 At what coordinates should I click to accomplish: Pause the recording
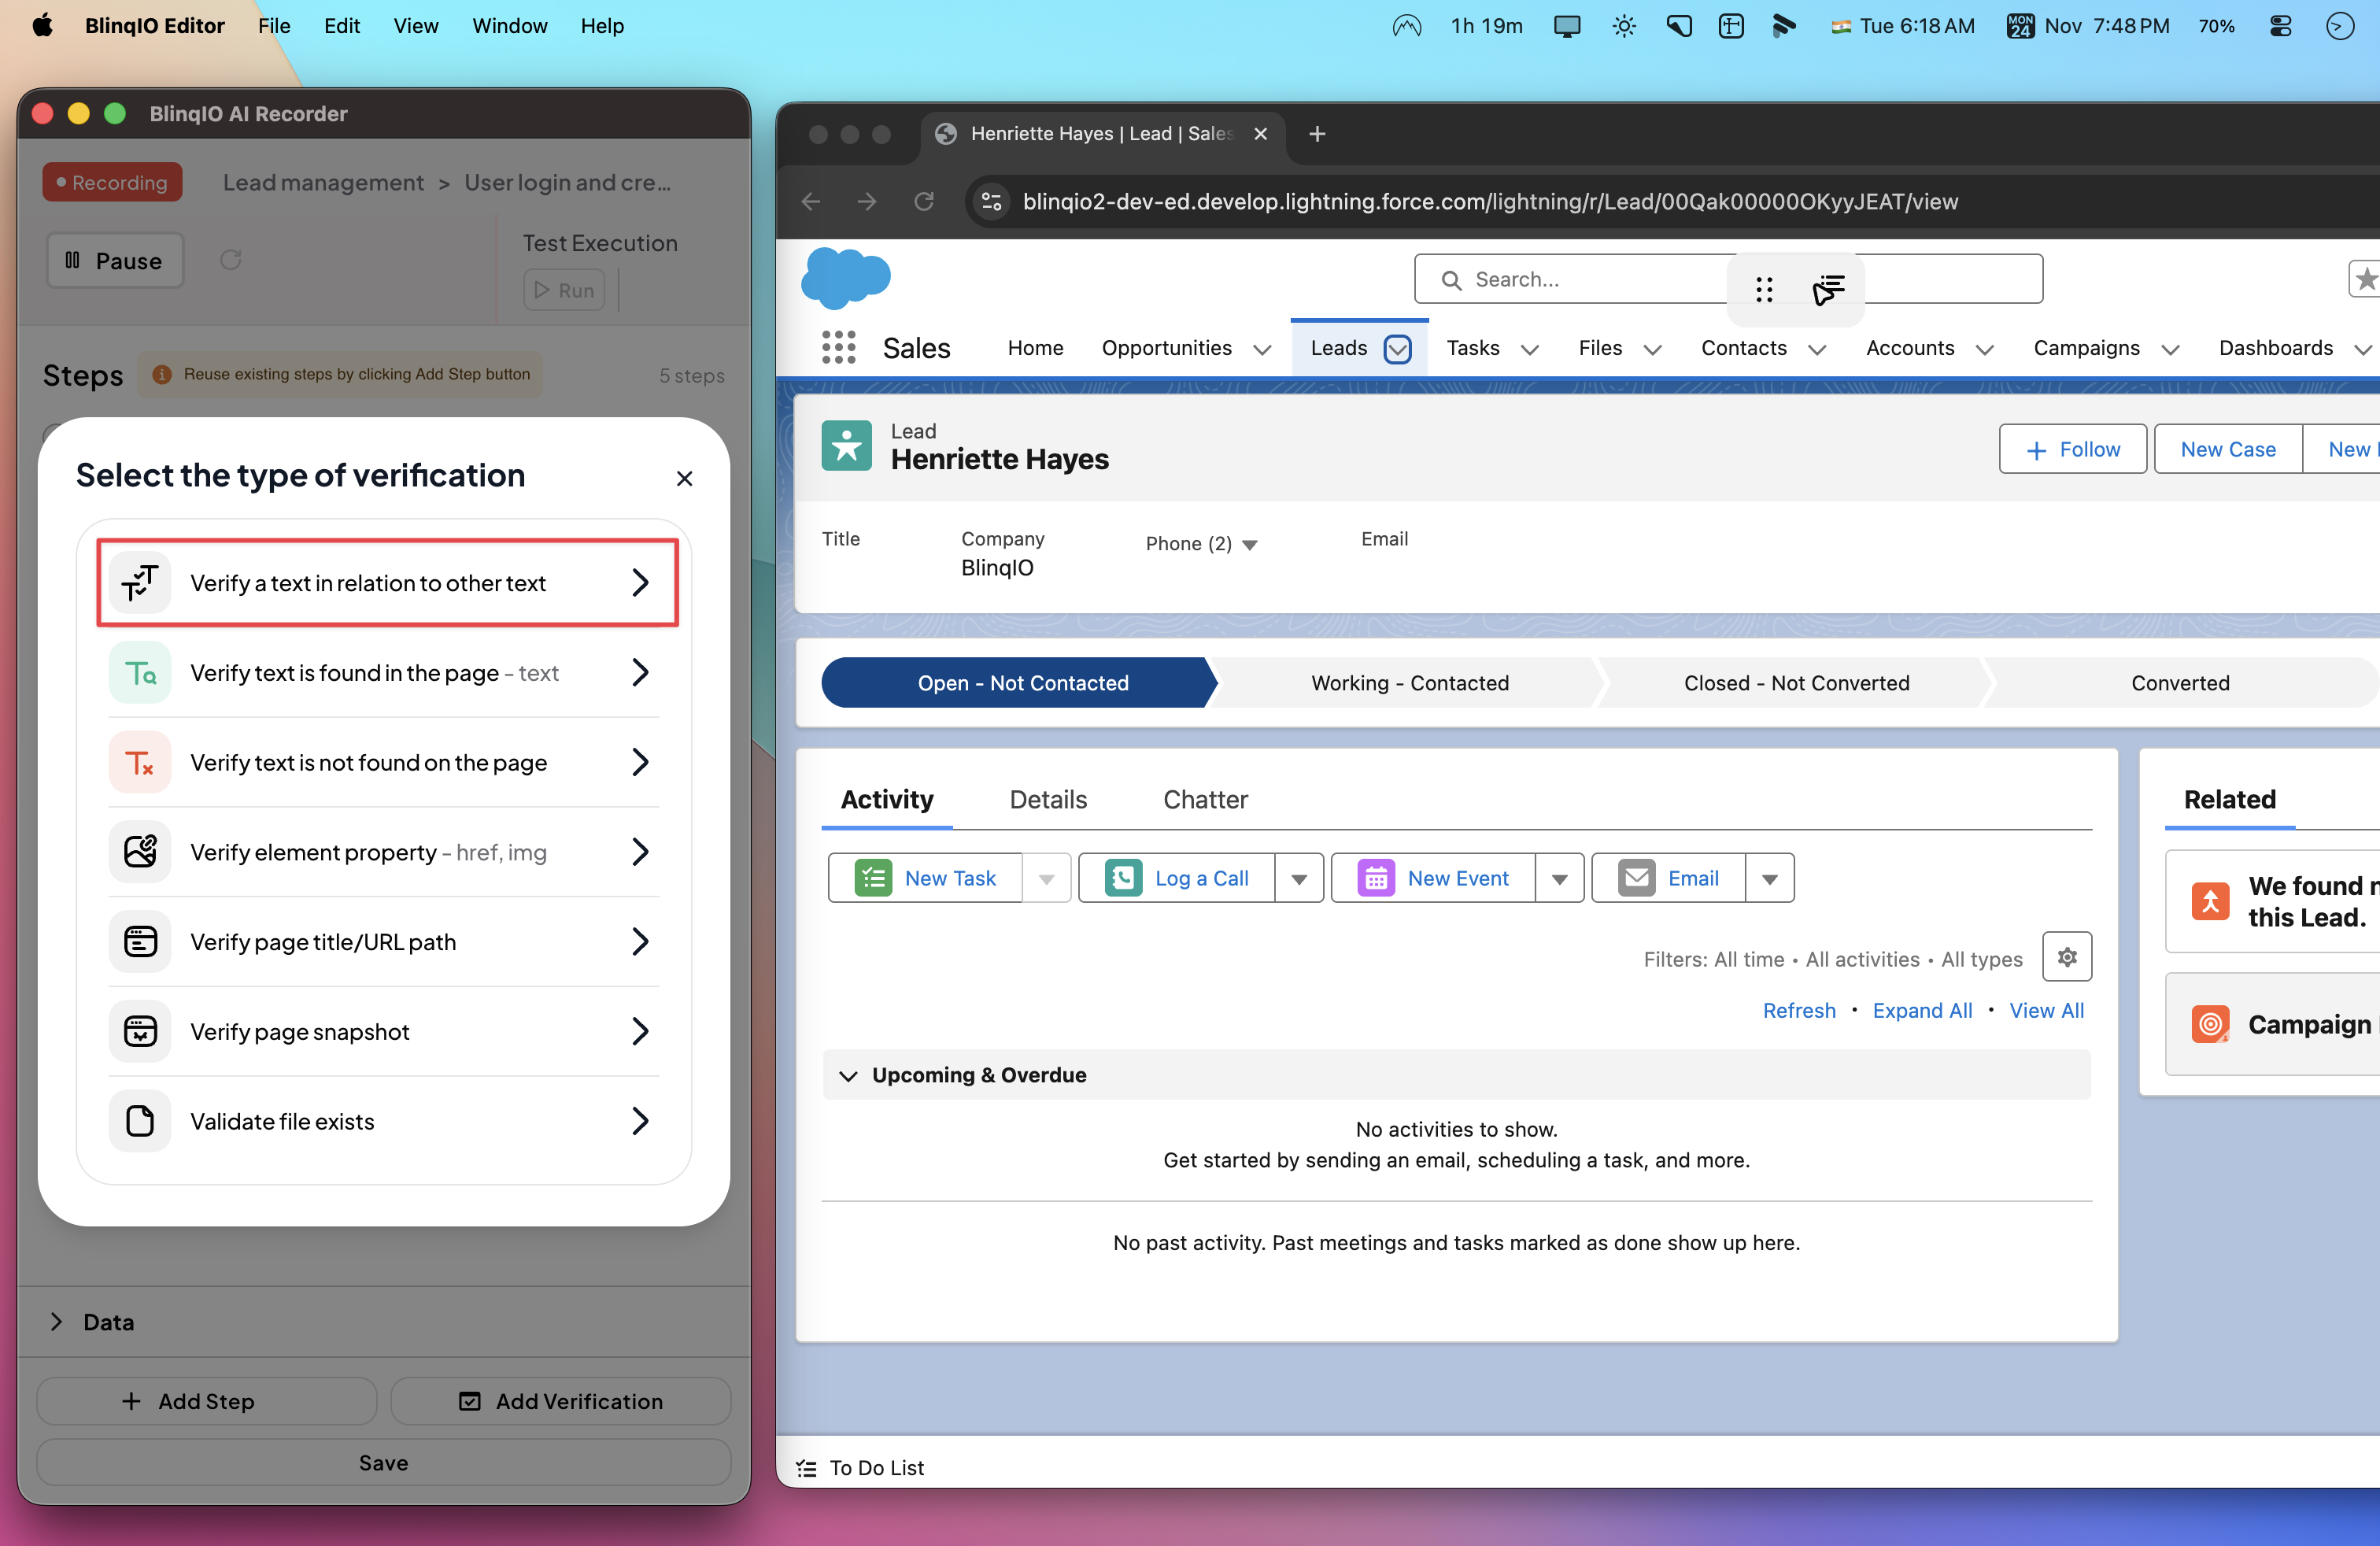(x=115, y=261)
